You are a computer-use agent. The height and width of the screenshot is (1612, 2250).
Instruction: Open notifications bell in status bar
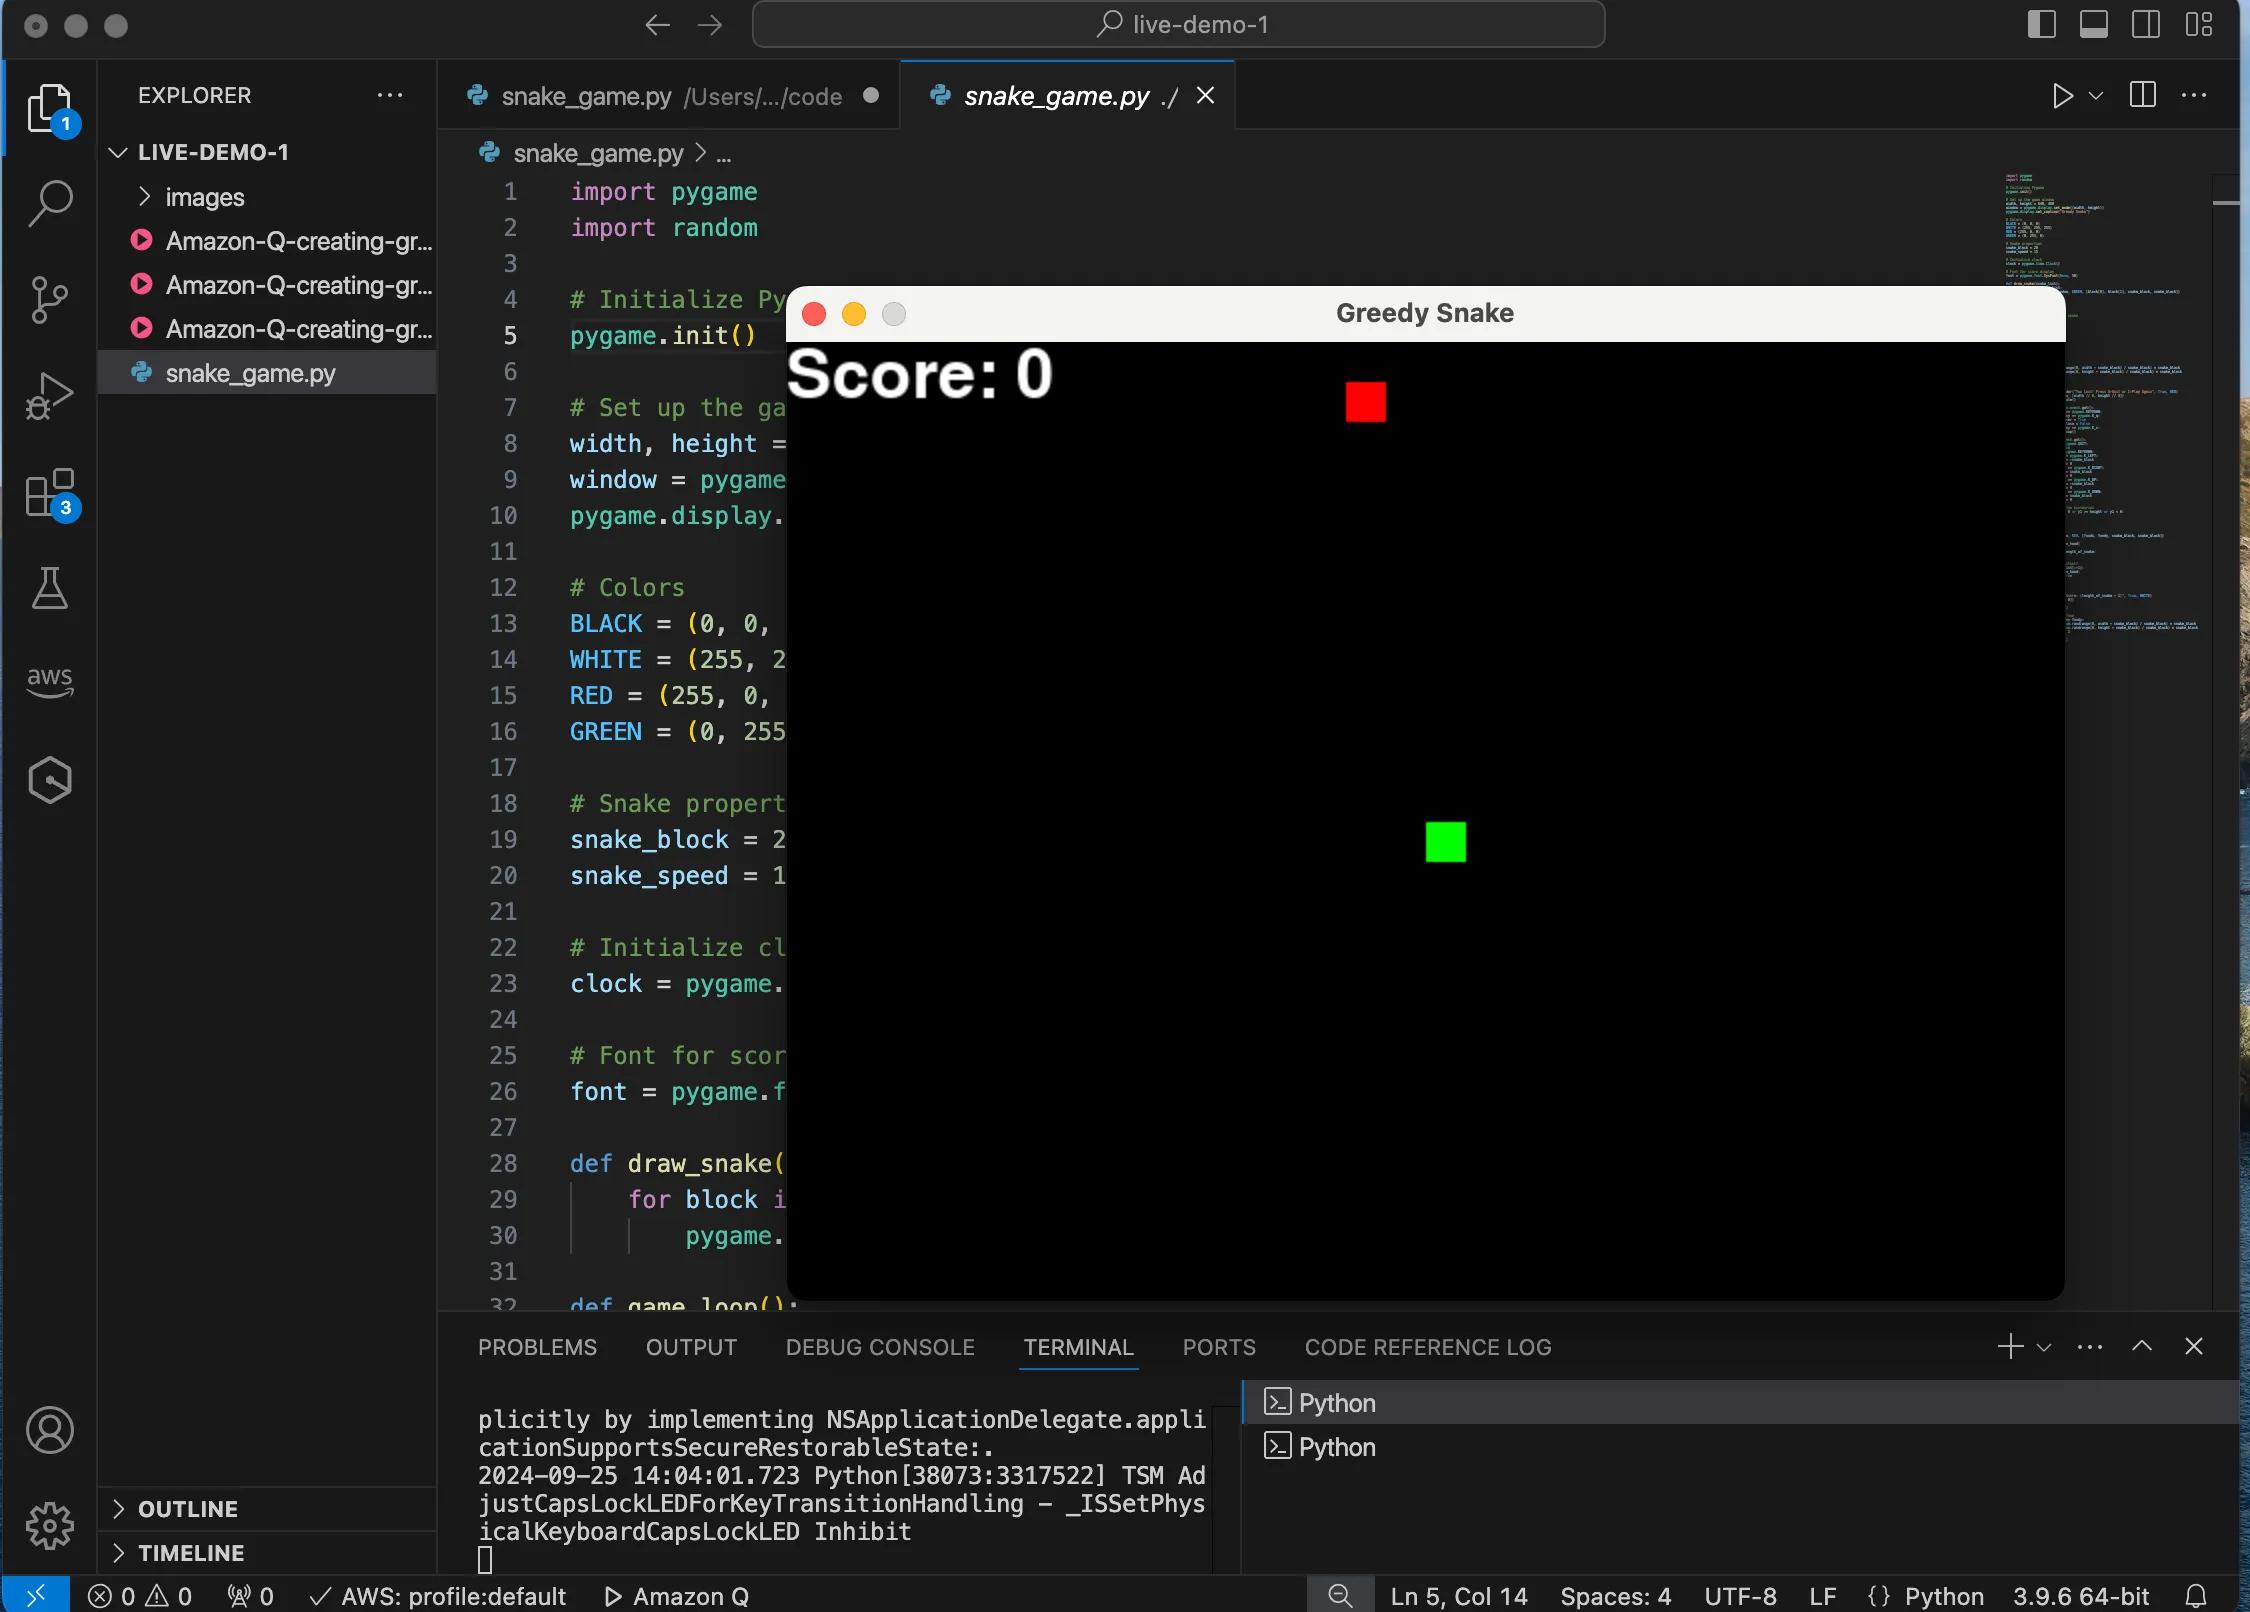(x=2196, y=1596)
